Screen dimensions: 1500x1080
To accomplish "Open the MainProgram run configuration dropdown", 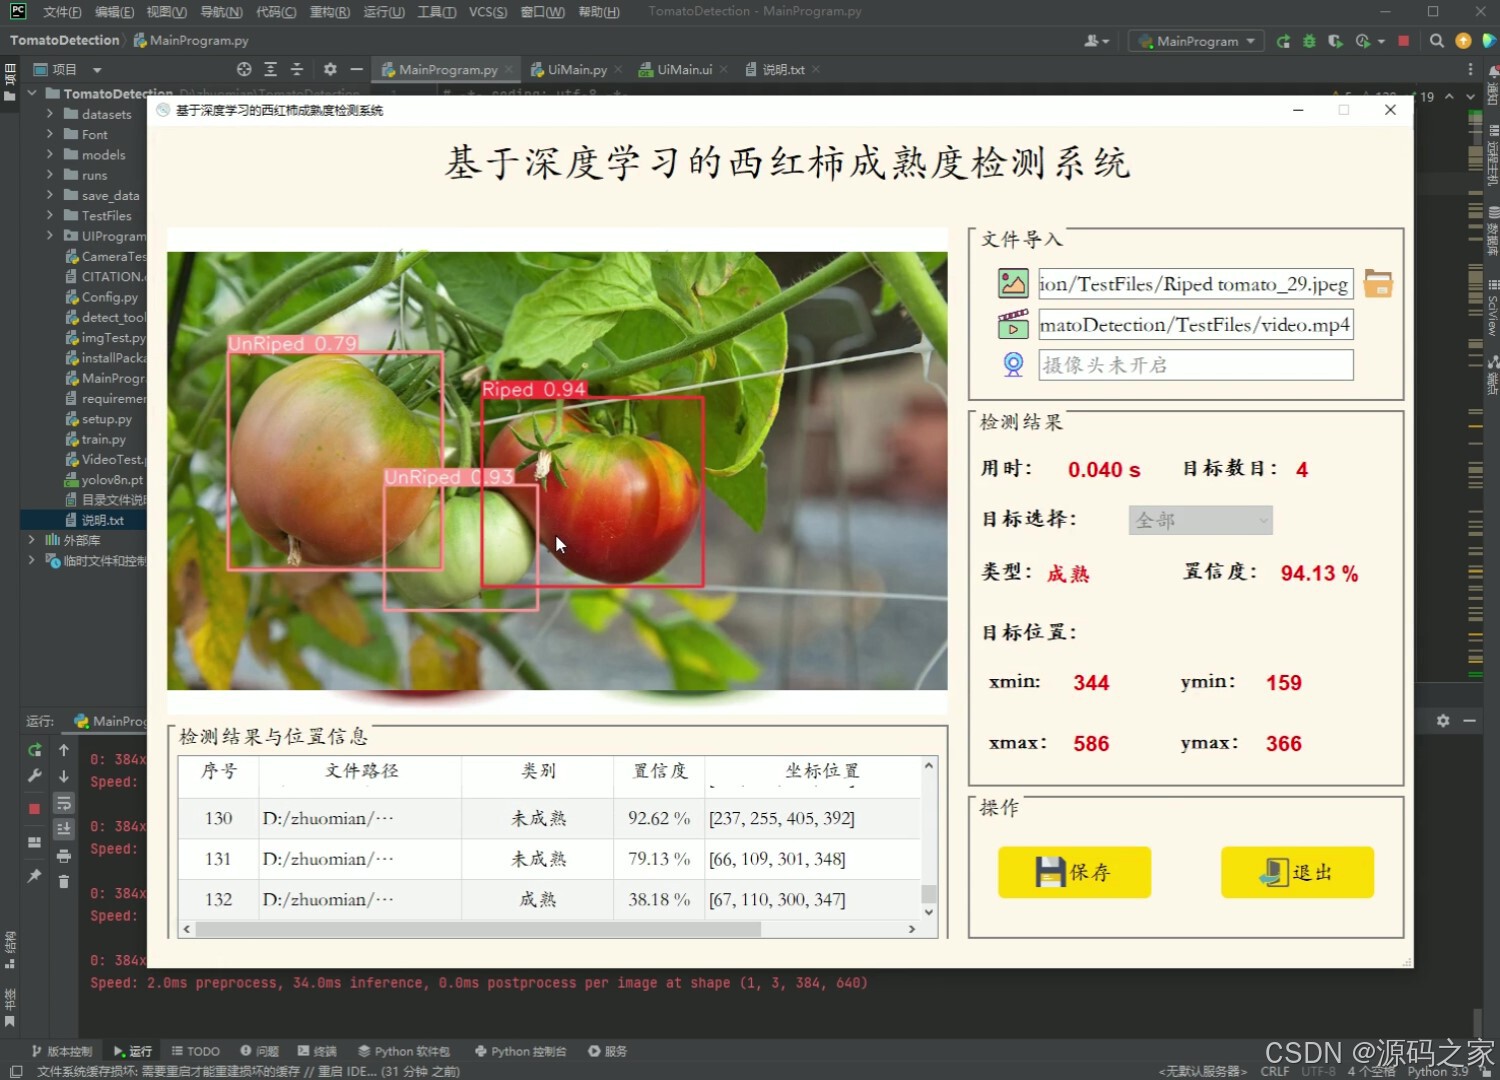I will [1195, 41].
